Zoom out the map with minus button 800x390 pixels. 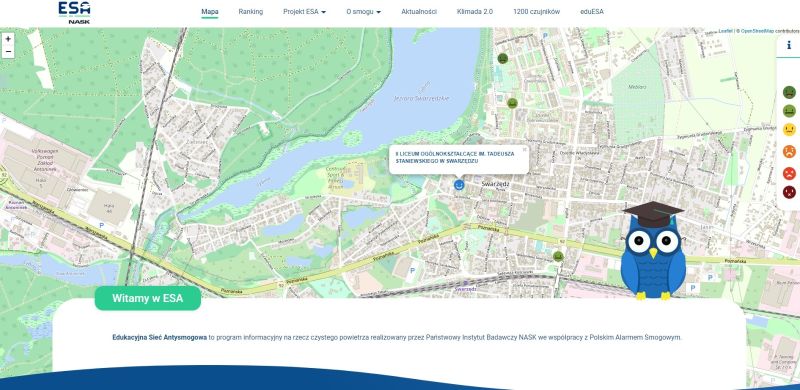8,52
